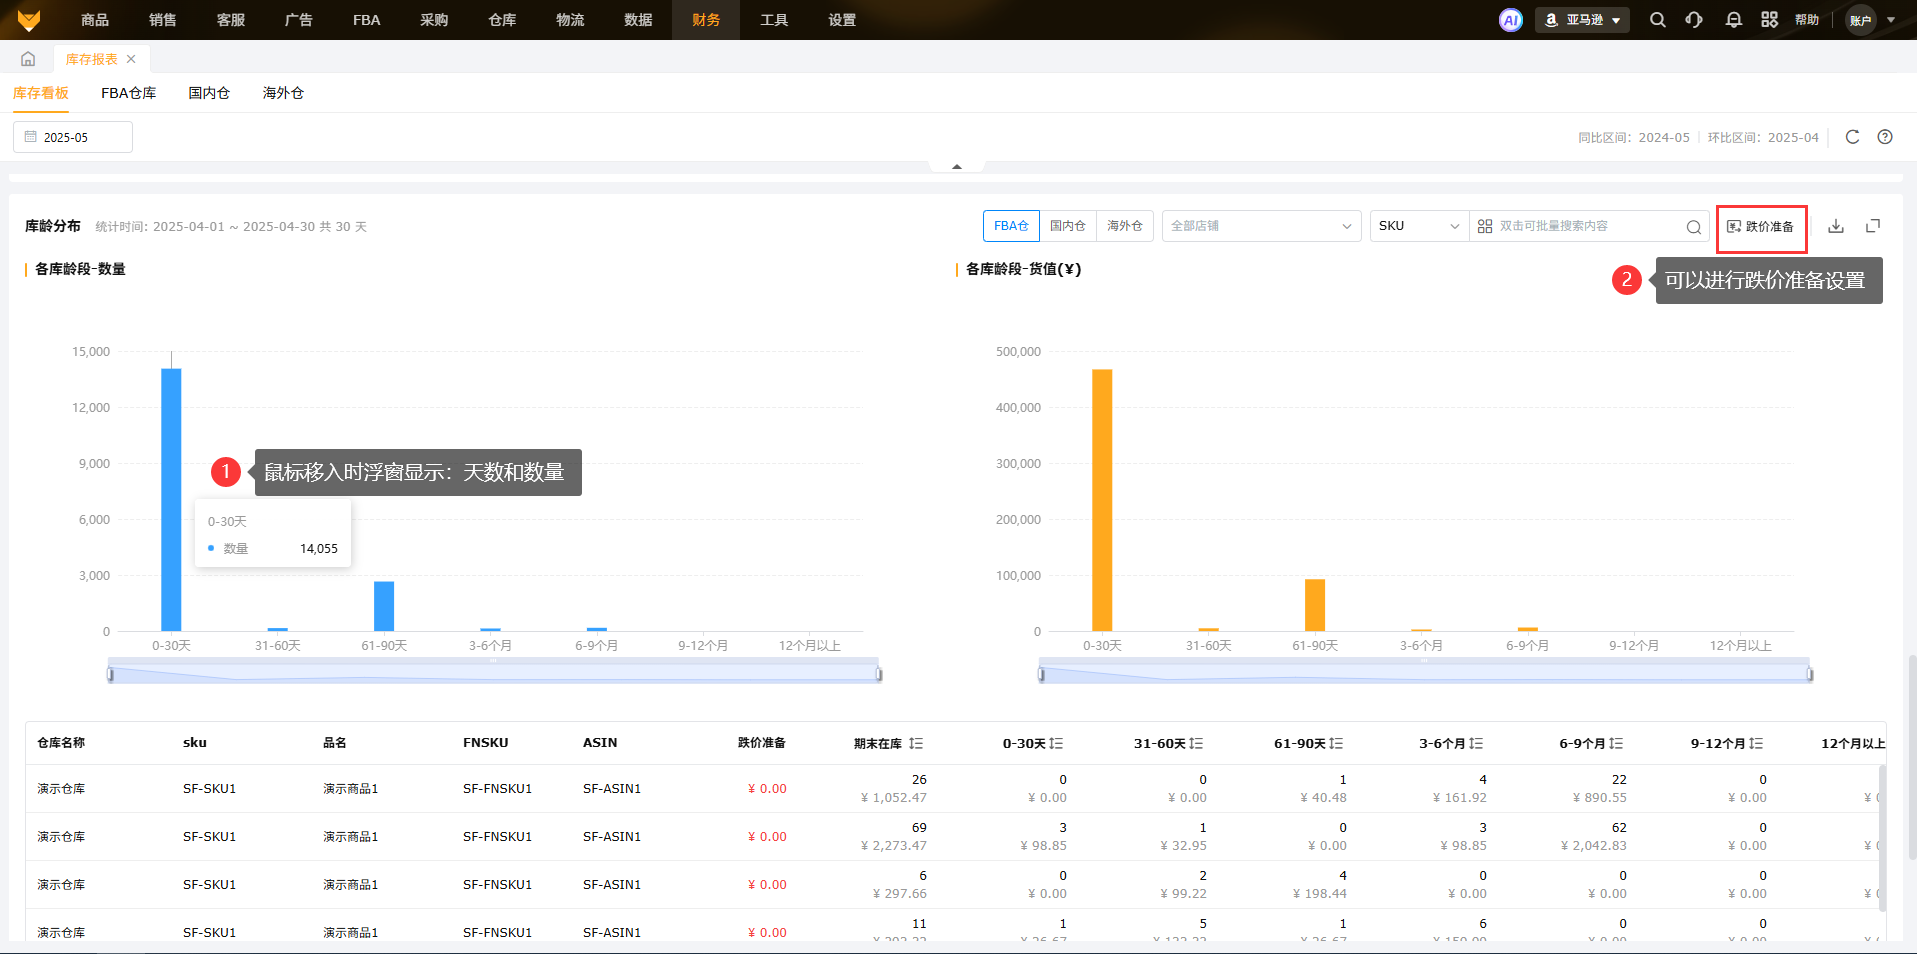
Task: Open the 2025-05 month picker field
Action: pos(73,137)
